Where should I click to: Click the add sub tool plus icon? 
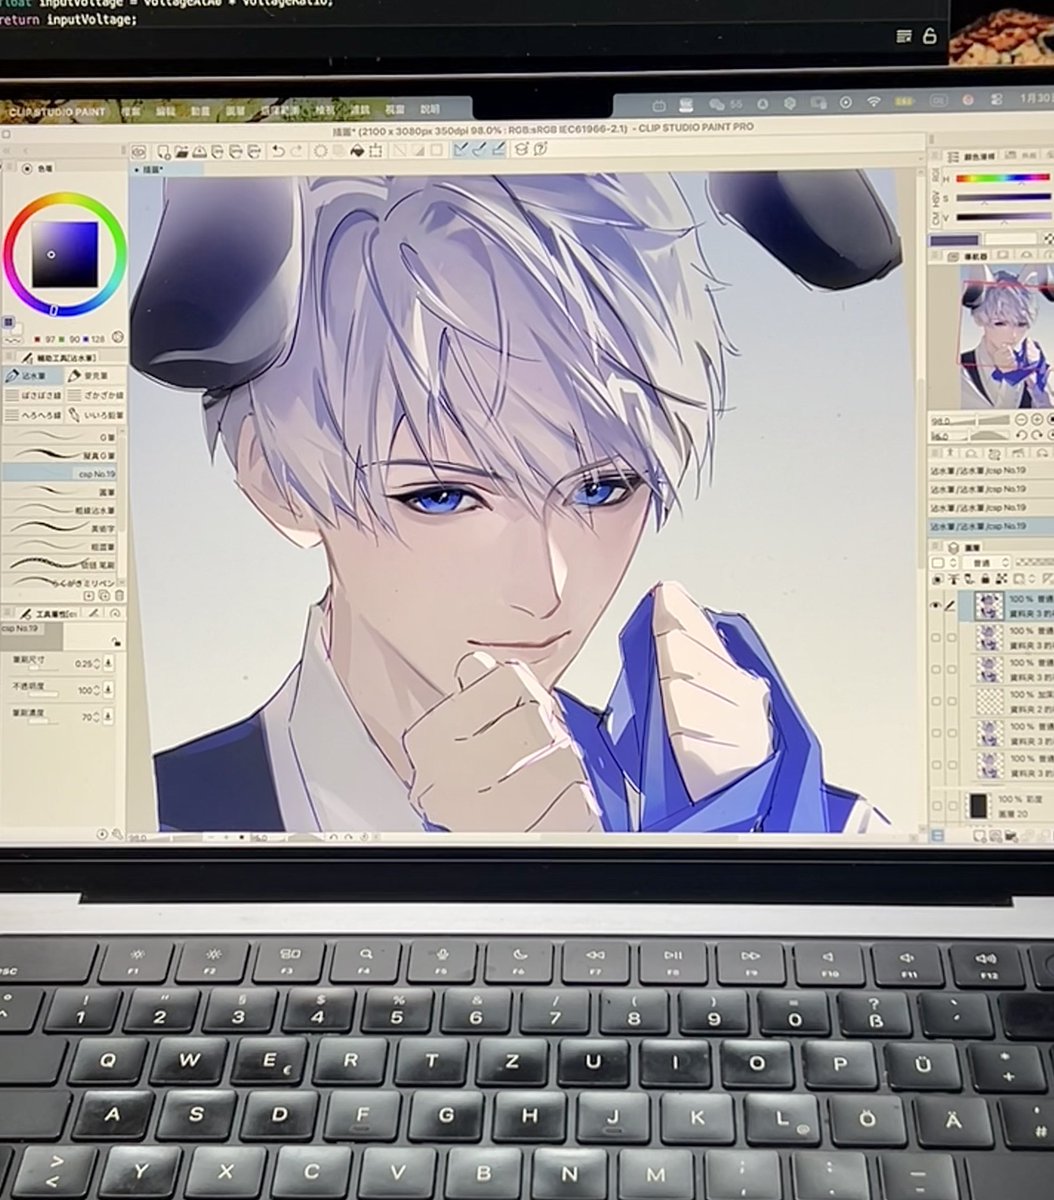pyautogui.click(x=89, y=595)
